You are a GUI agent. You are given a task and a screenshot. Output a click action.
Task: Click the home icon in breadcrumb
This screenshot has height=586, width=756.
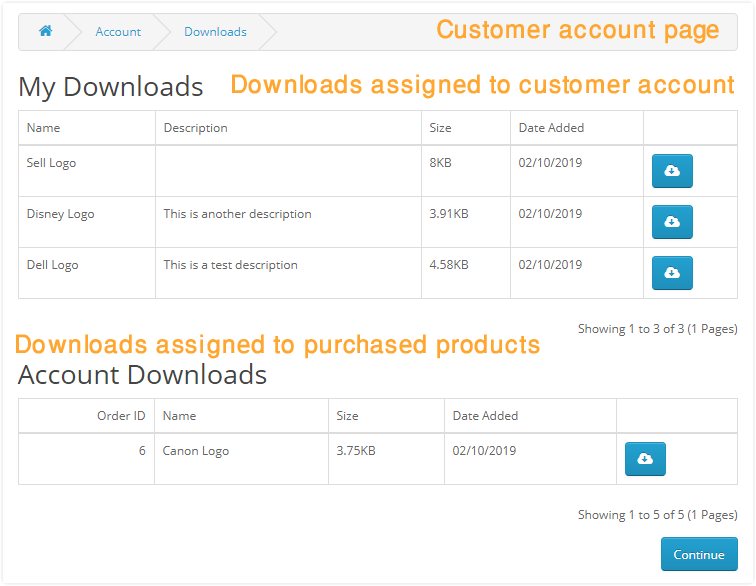coord(45,31)
